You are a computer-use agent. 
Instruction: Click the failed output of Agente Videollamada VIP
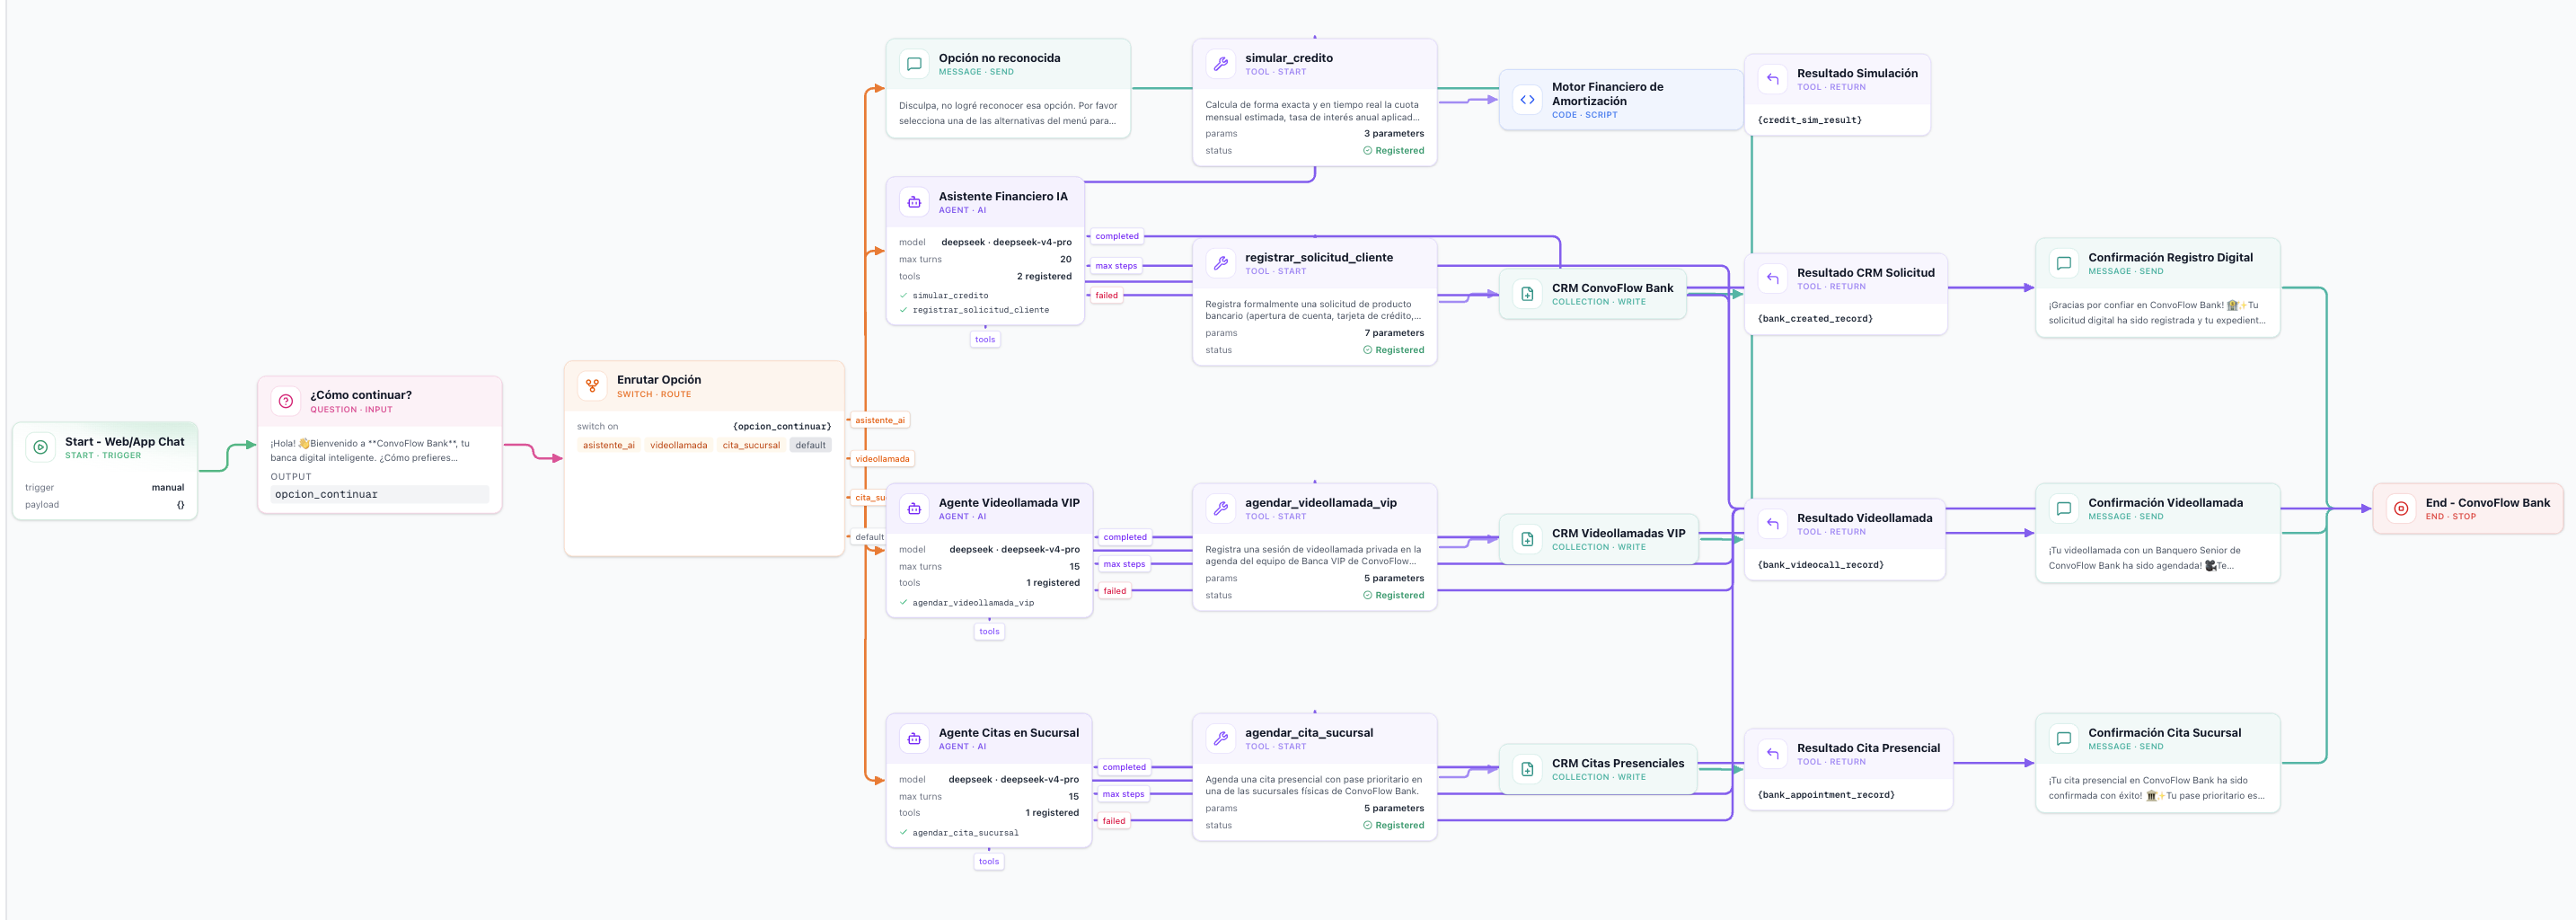tap(1114, 591)
